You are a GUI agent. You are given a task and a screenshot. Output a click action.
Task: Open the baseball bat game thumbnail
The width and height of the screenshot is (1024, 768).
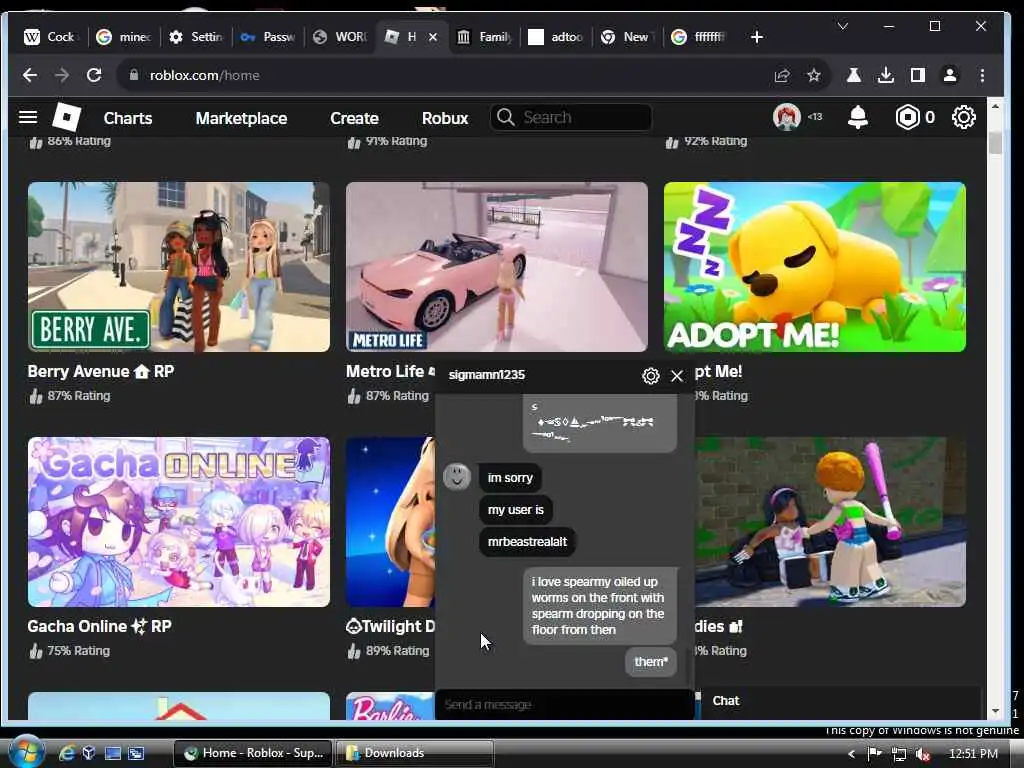(x=830, y=522)
